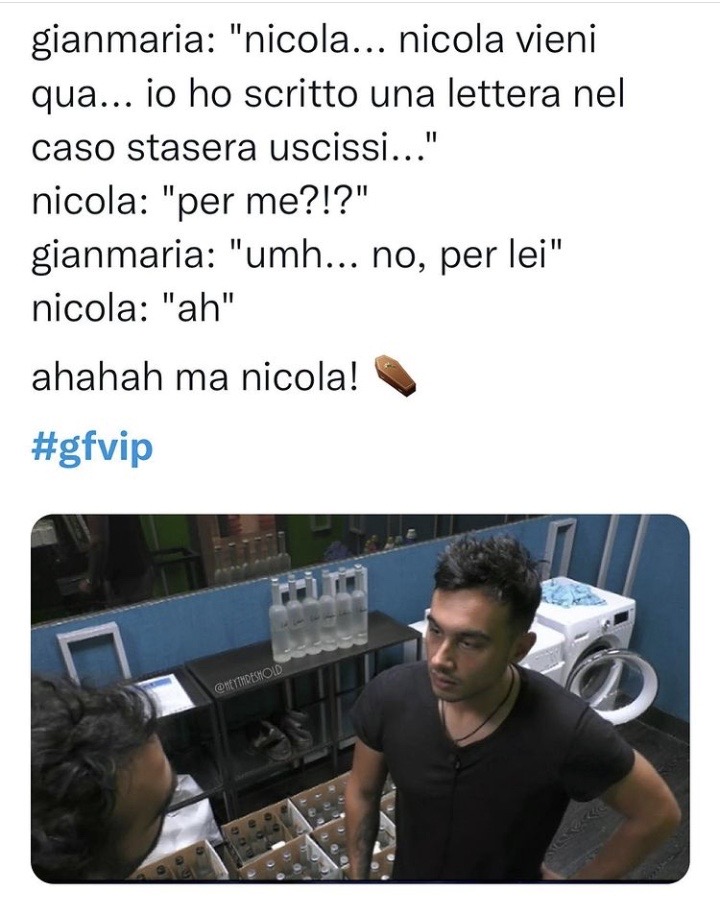Click the sentence 'ahahah ma nicola!'
720x898 pixels.
click(196, 379)
